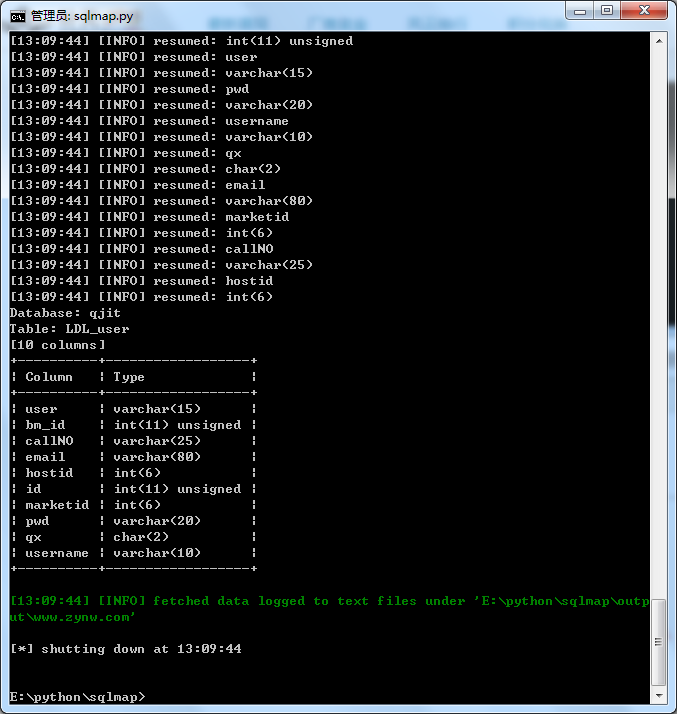677x714 pixels.
Task: Click the title text '管理员: sqlmap.py'
Action: [82, 16]
